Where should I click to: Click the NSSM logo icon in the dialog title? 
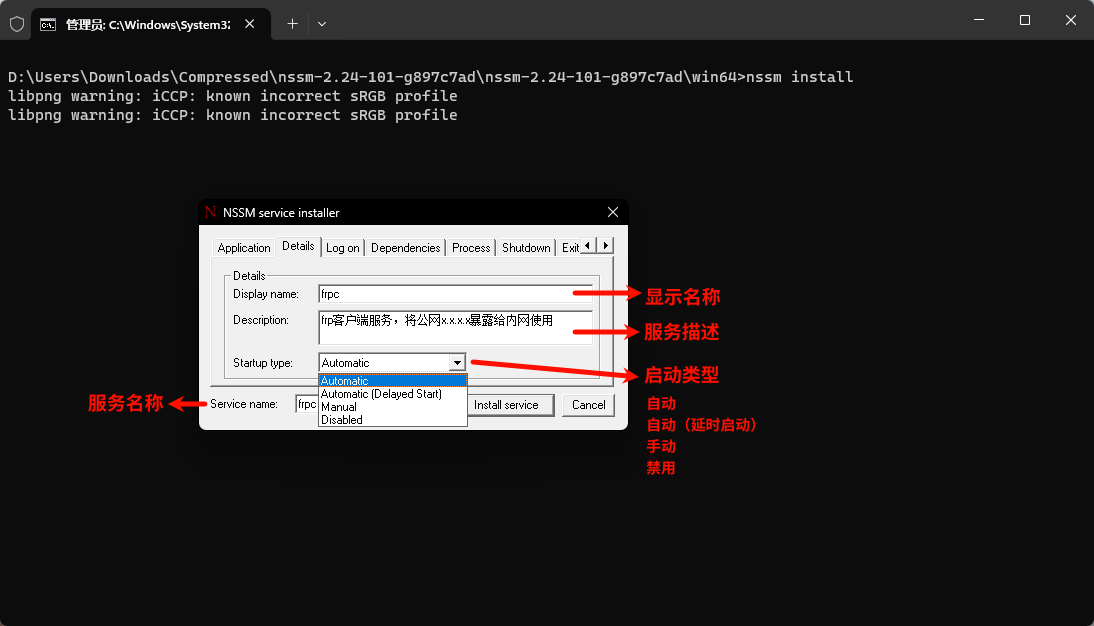(x=211, y=212)
